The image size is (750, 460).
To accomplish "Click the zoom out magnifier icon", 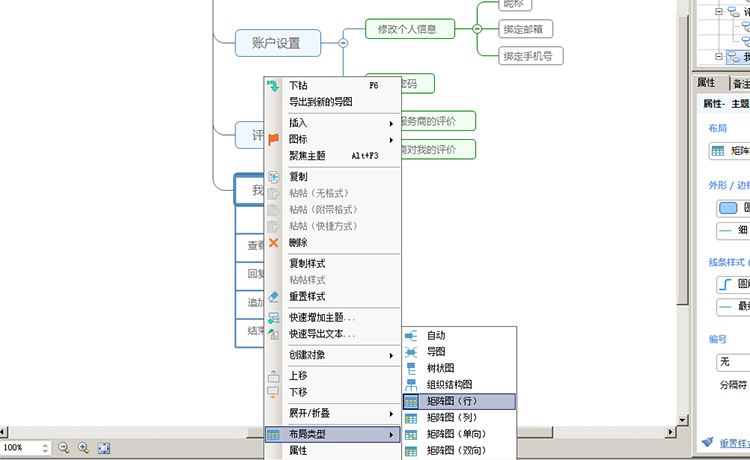I will point(64,448).
